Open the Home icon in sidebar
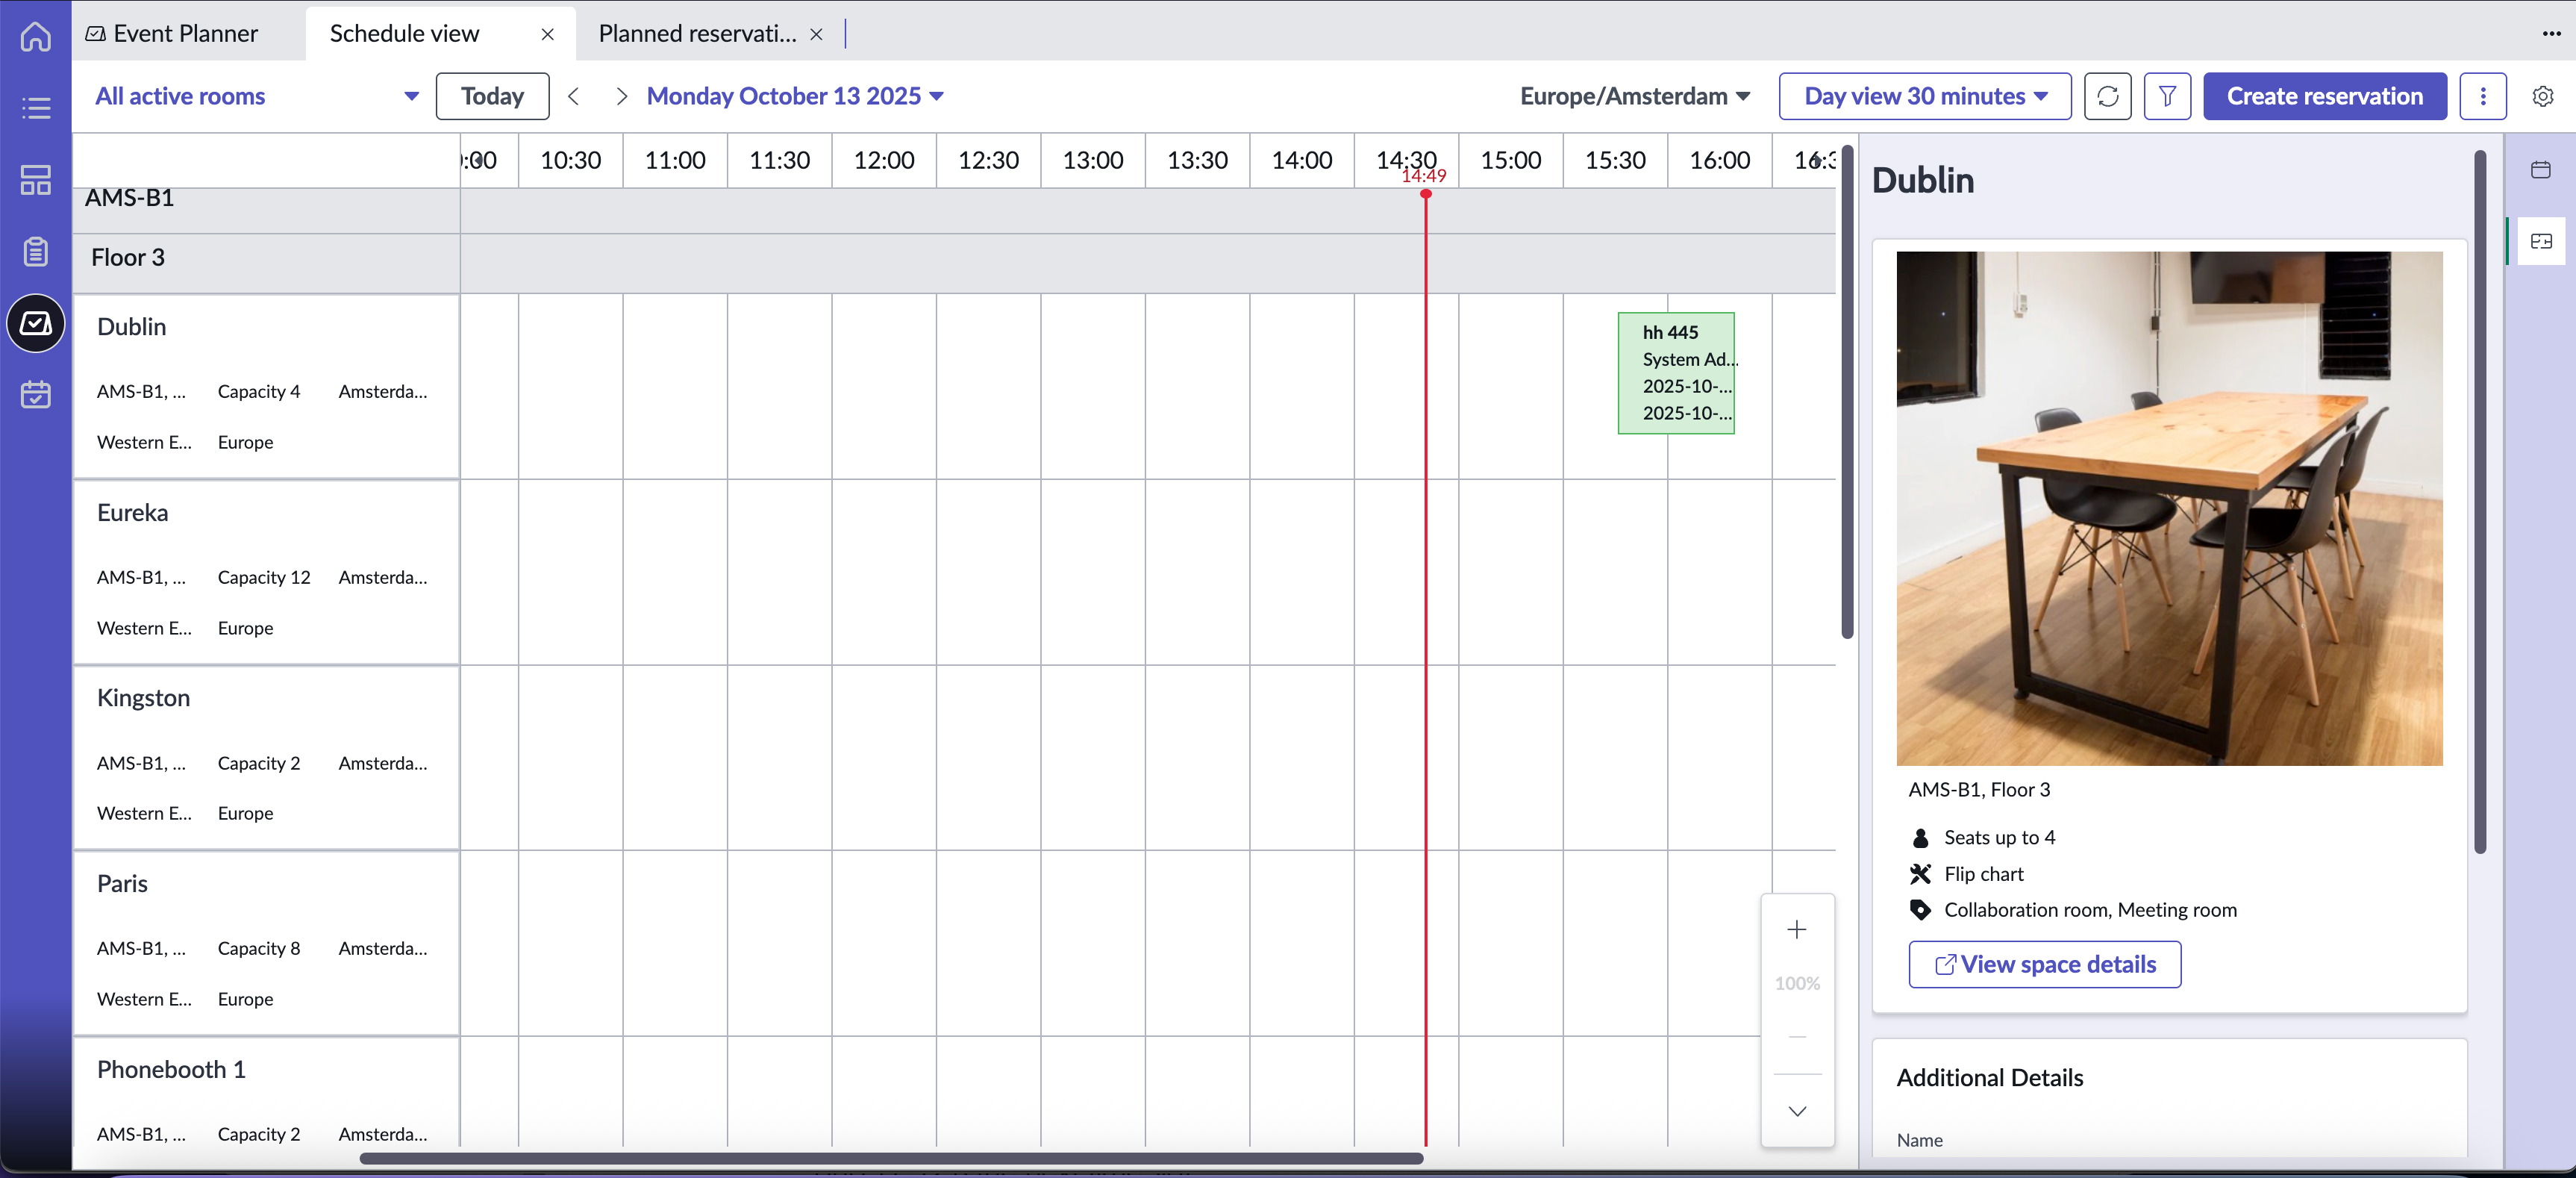2576x1178 pixels. 36,37
